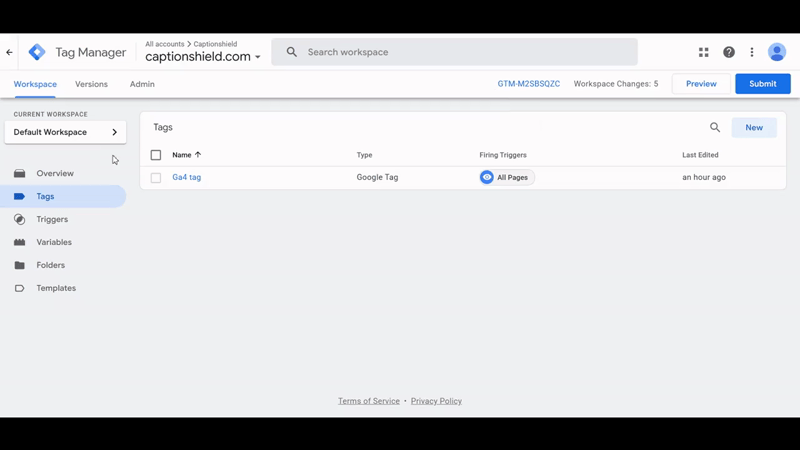The height and width of the screenshot is (450, 800).
Task: Select Tags in the sidebar
Action: pyautogui.click(x=63, y=196)
